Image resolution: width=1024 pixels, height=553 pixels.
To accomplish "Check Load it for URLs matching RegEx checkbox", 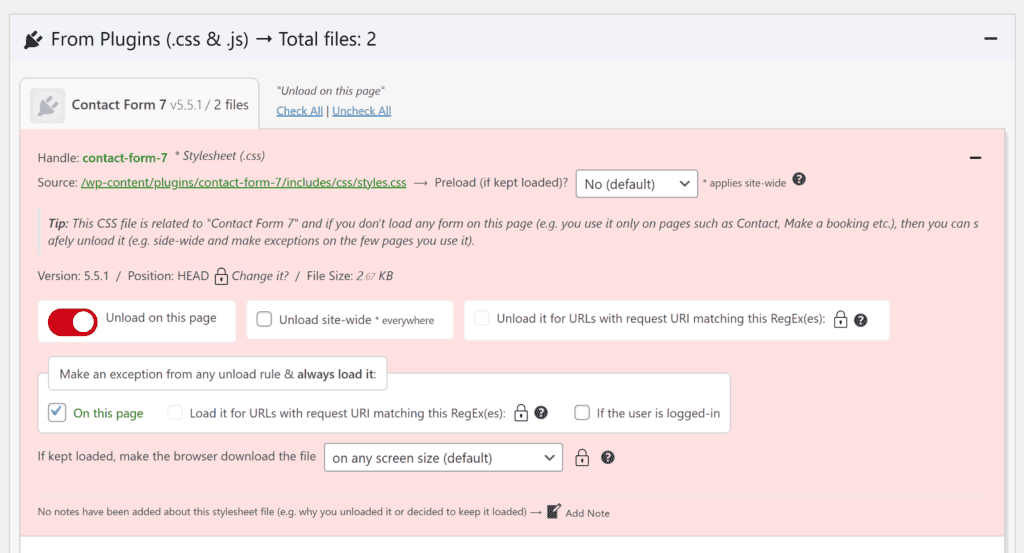I will [x=174, y=413].
